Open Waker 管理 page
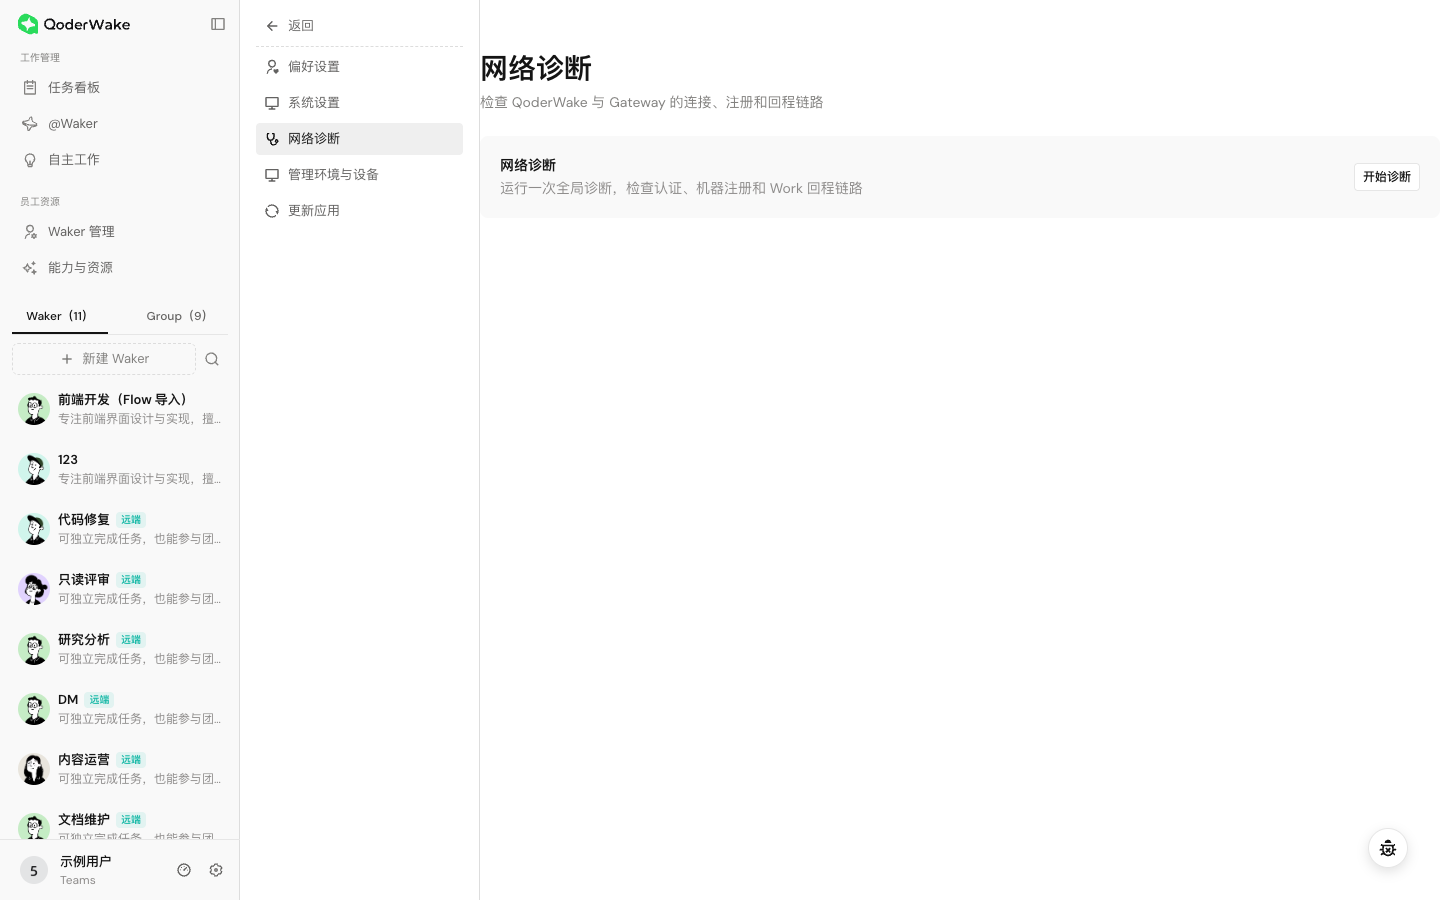 coord(120,232)
